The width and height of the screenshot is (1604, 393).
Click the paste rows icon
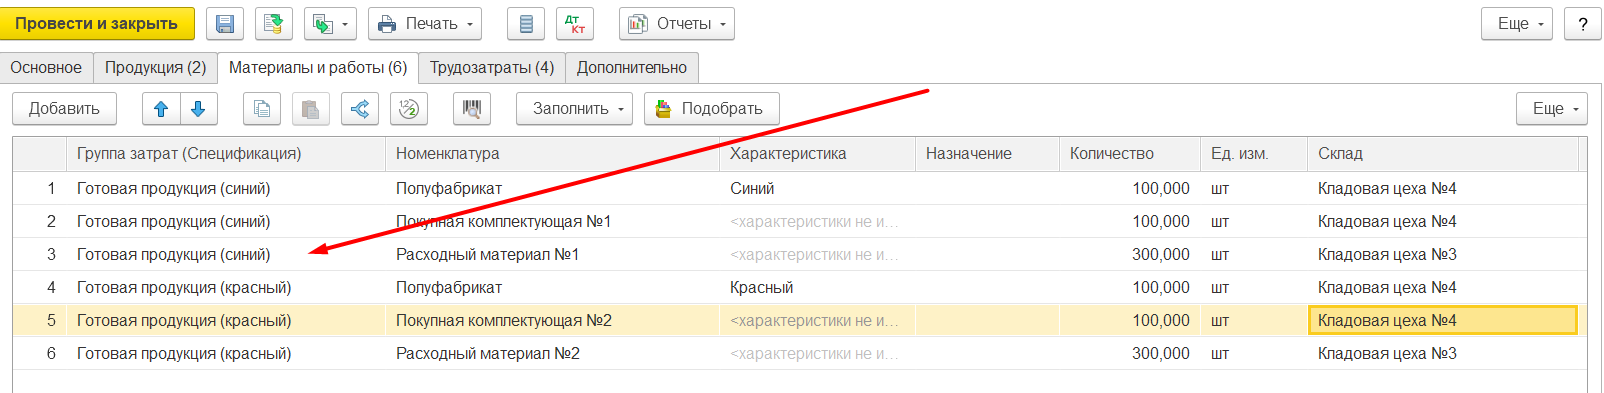coord(311,108)
